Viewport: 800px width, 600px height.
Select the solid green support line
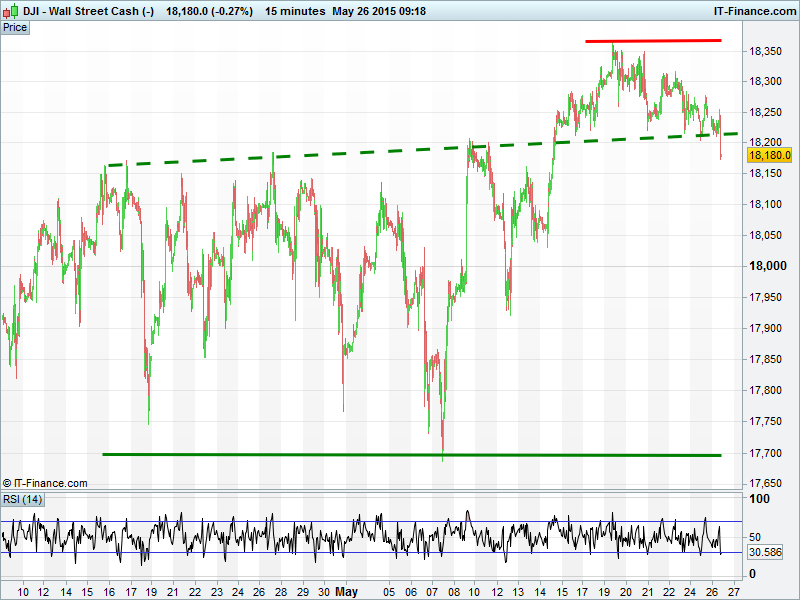coord(400,455)
